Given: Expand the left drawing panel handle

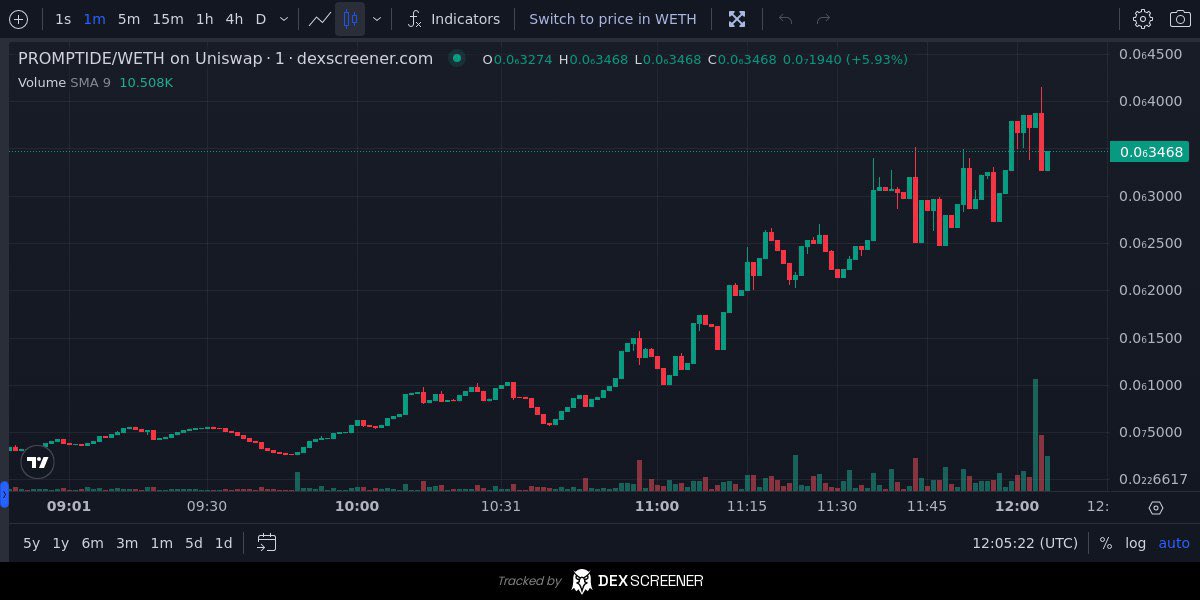Looking at the screenshot, I should [4, 493].
